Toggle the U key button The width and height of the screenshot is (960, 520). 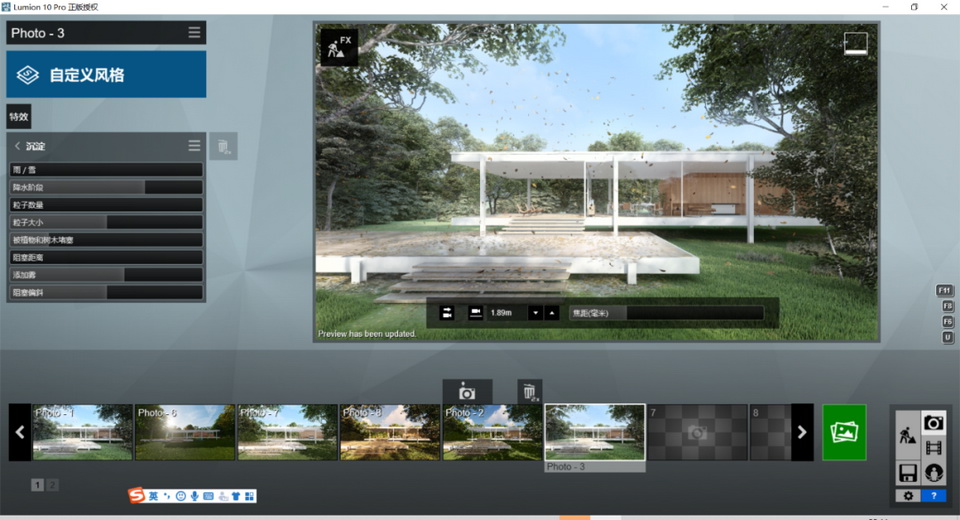tap(946, 338)
